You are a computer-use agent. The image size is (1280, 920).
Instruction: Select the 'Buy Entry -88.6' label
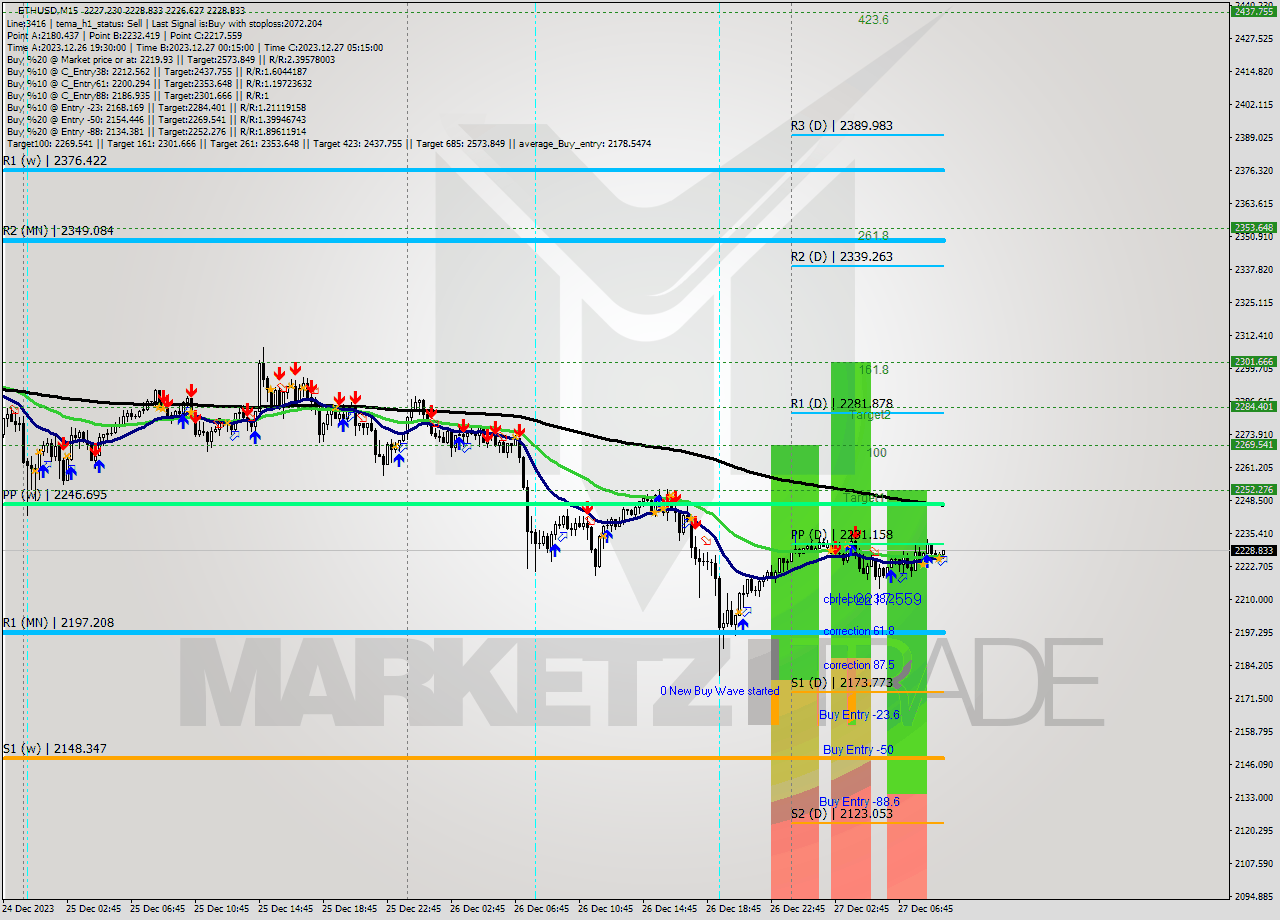pyautogui.click(x=859, y=802)
